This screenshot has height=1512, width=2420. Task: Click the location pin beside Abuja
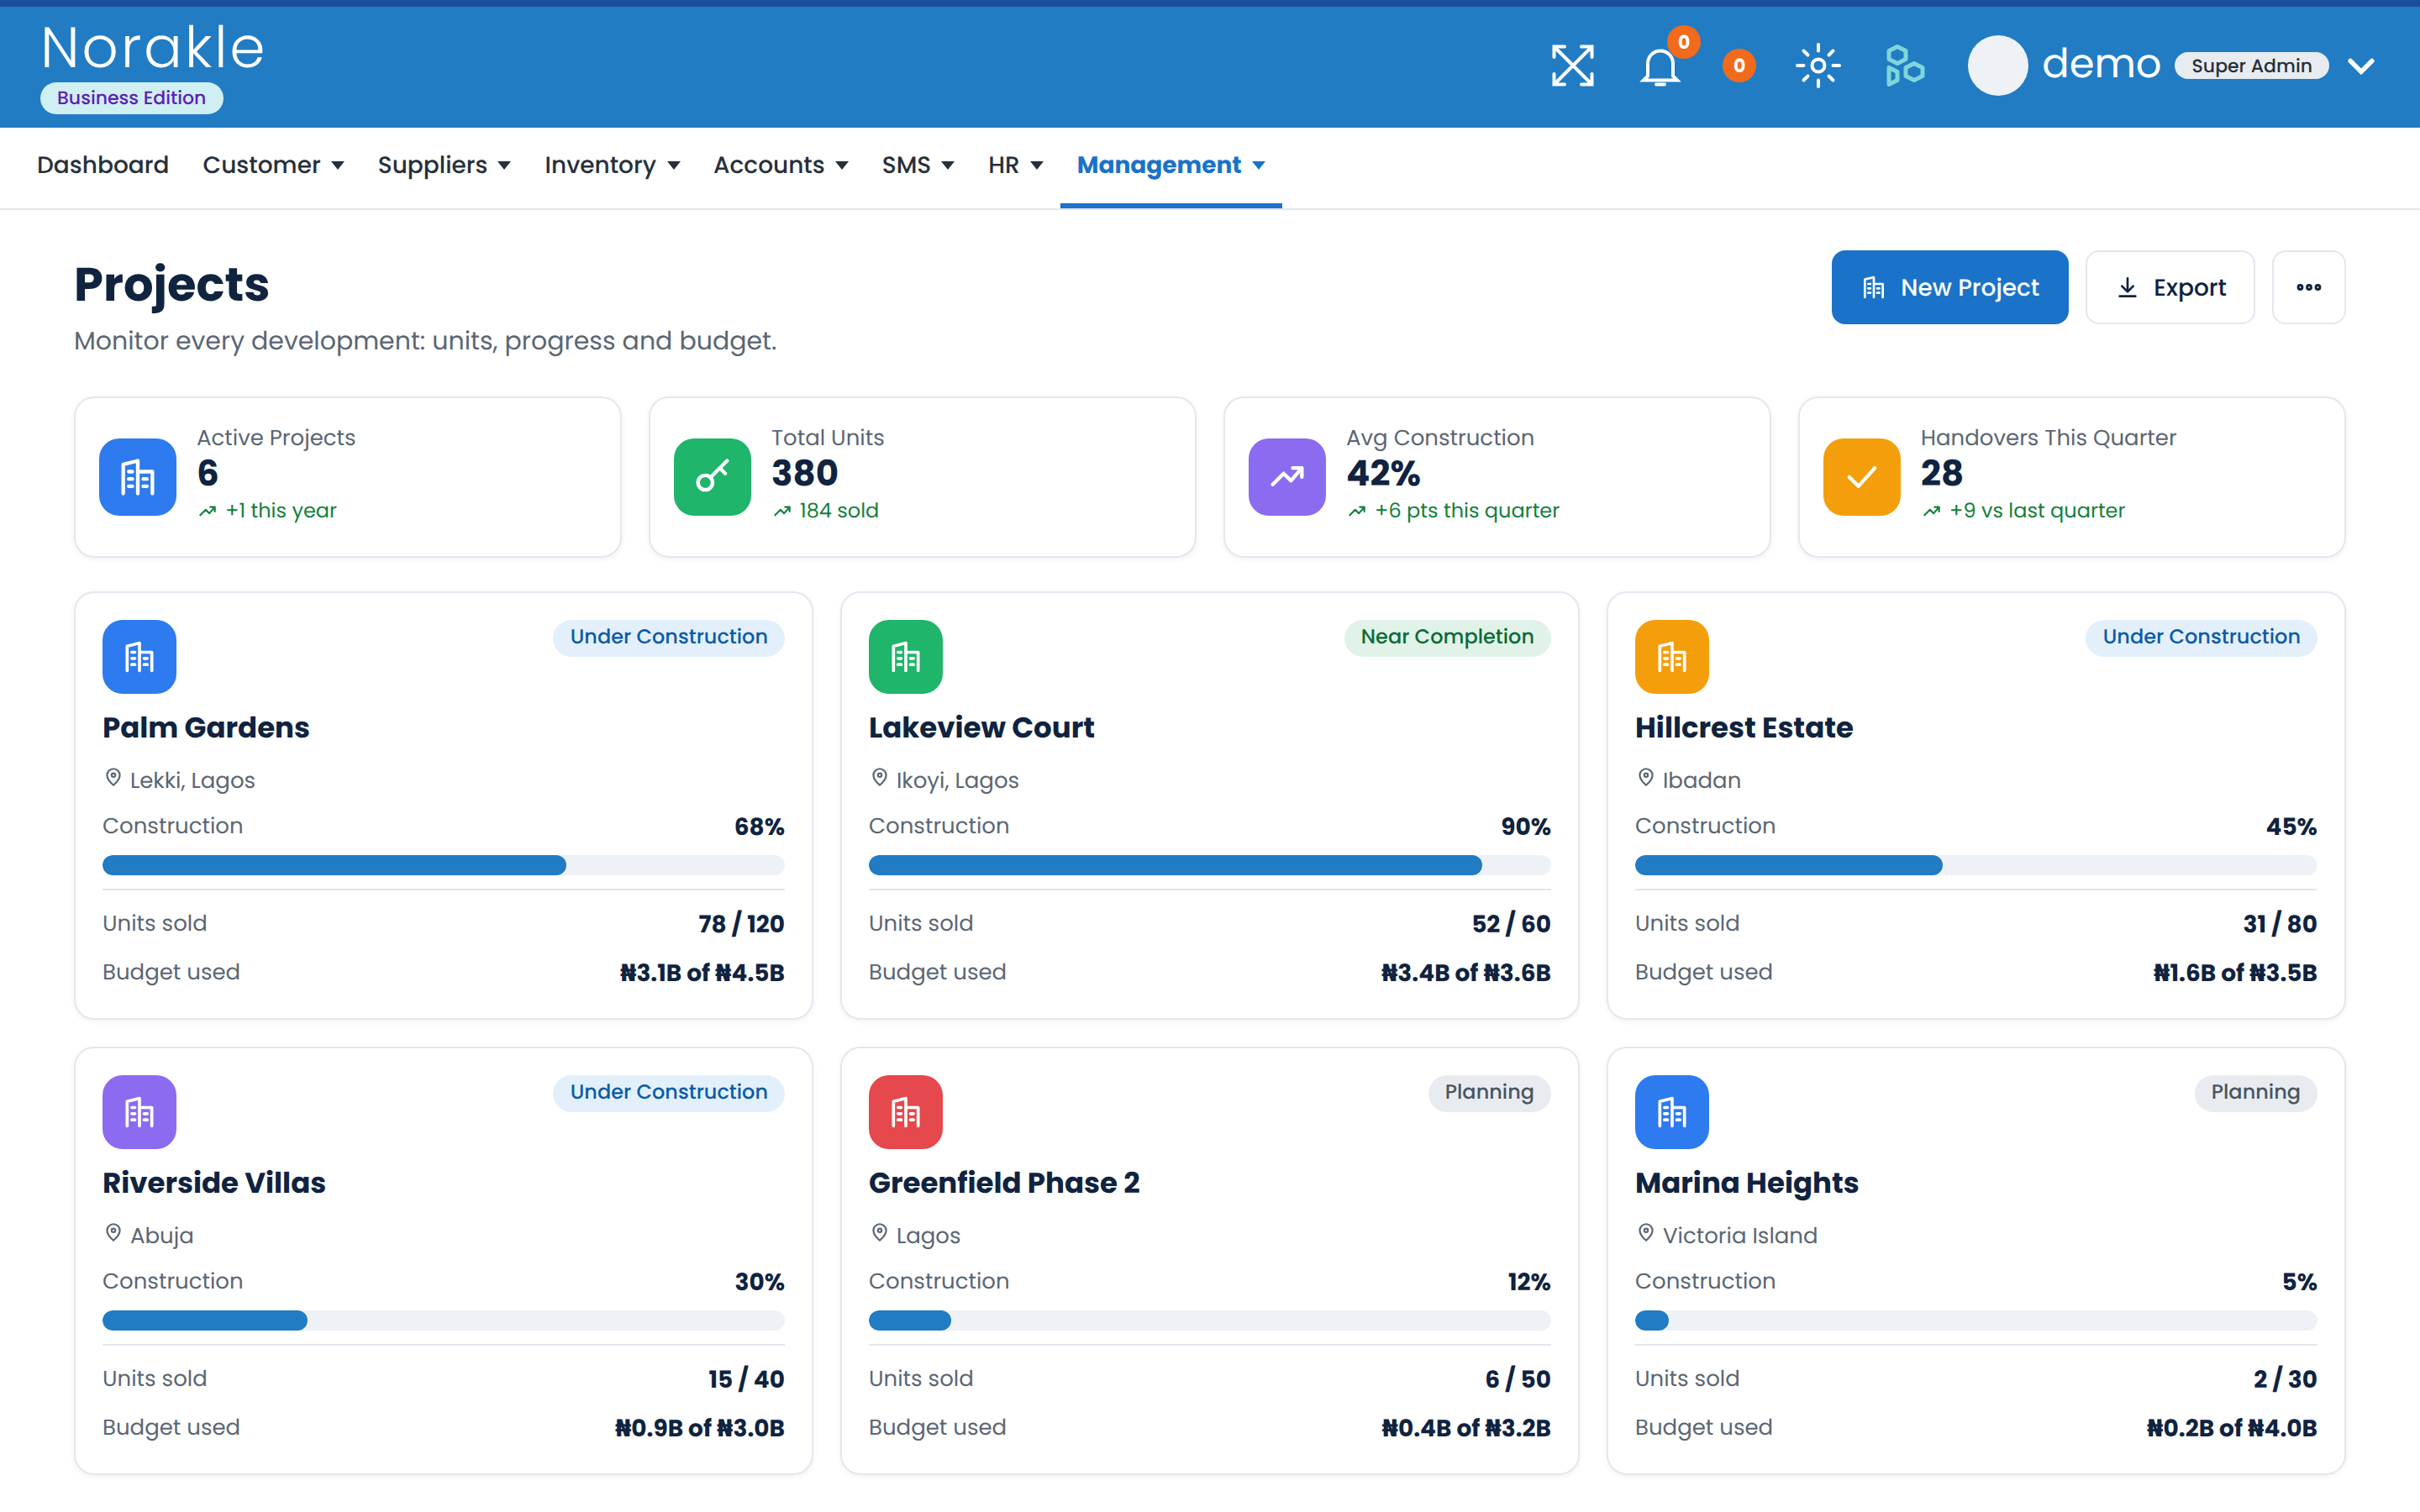pos(113,1233)
